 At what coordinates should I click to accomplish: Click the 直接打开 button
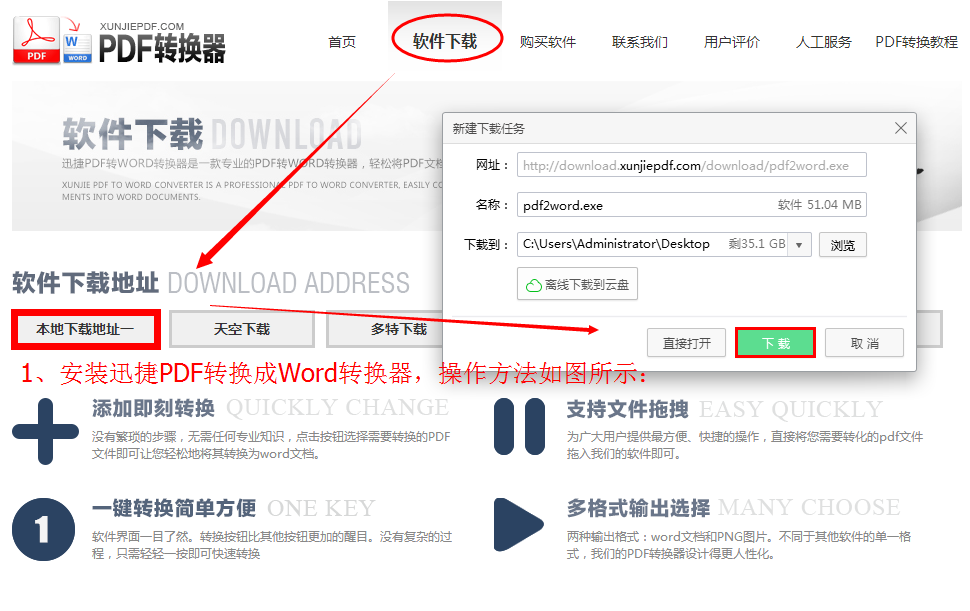click(687, 343)
